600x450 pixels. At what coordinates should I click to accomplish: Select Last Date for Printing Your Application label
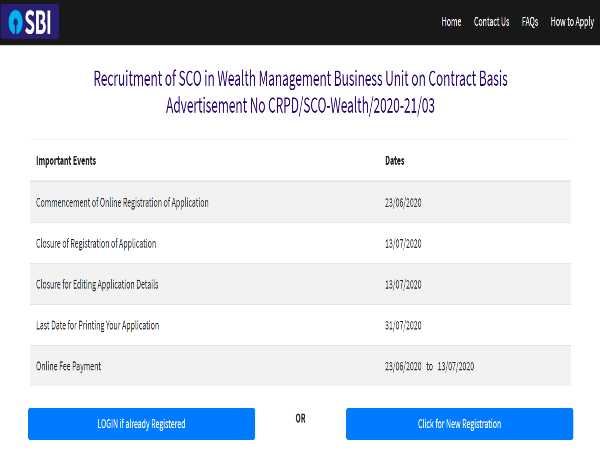click(x=97, y=325)
